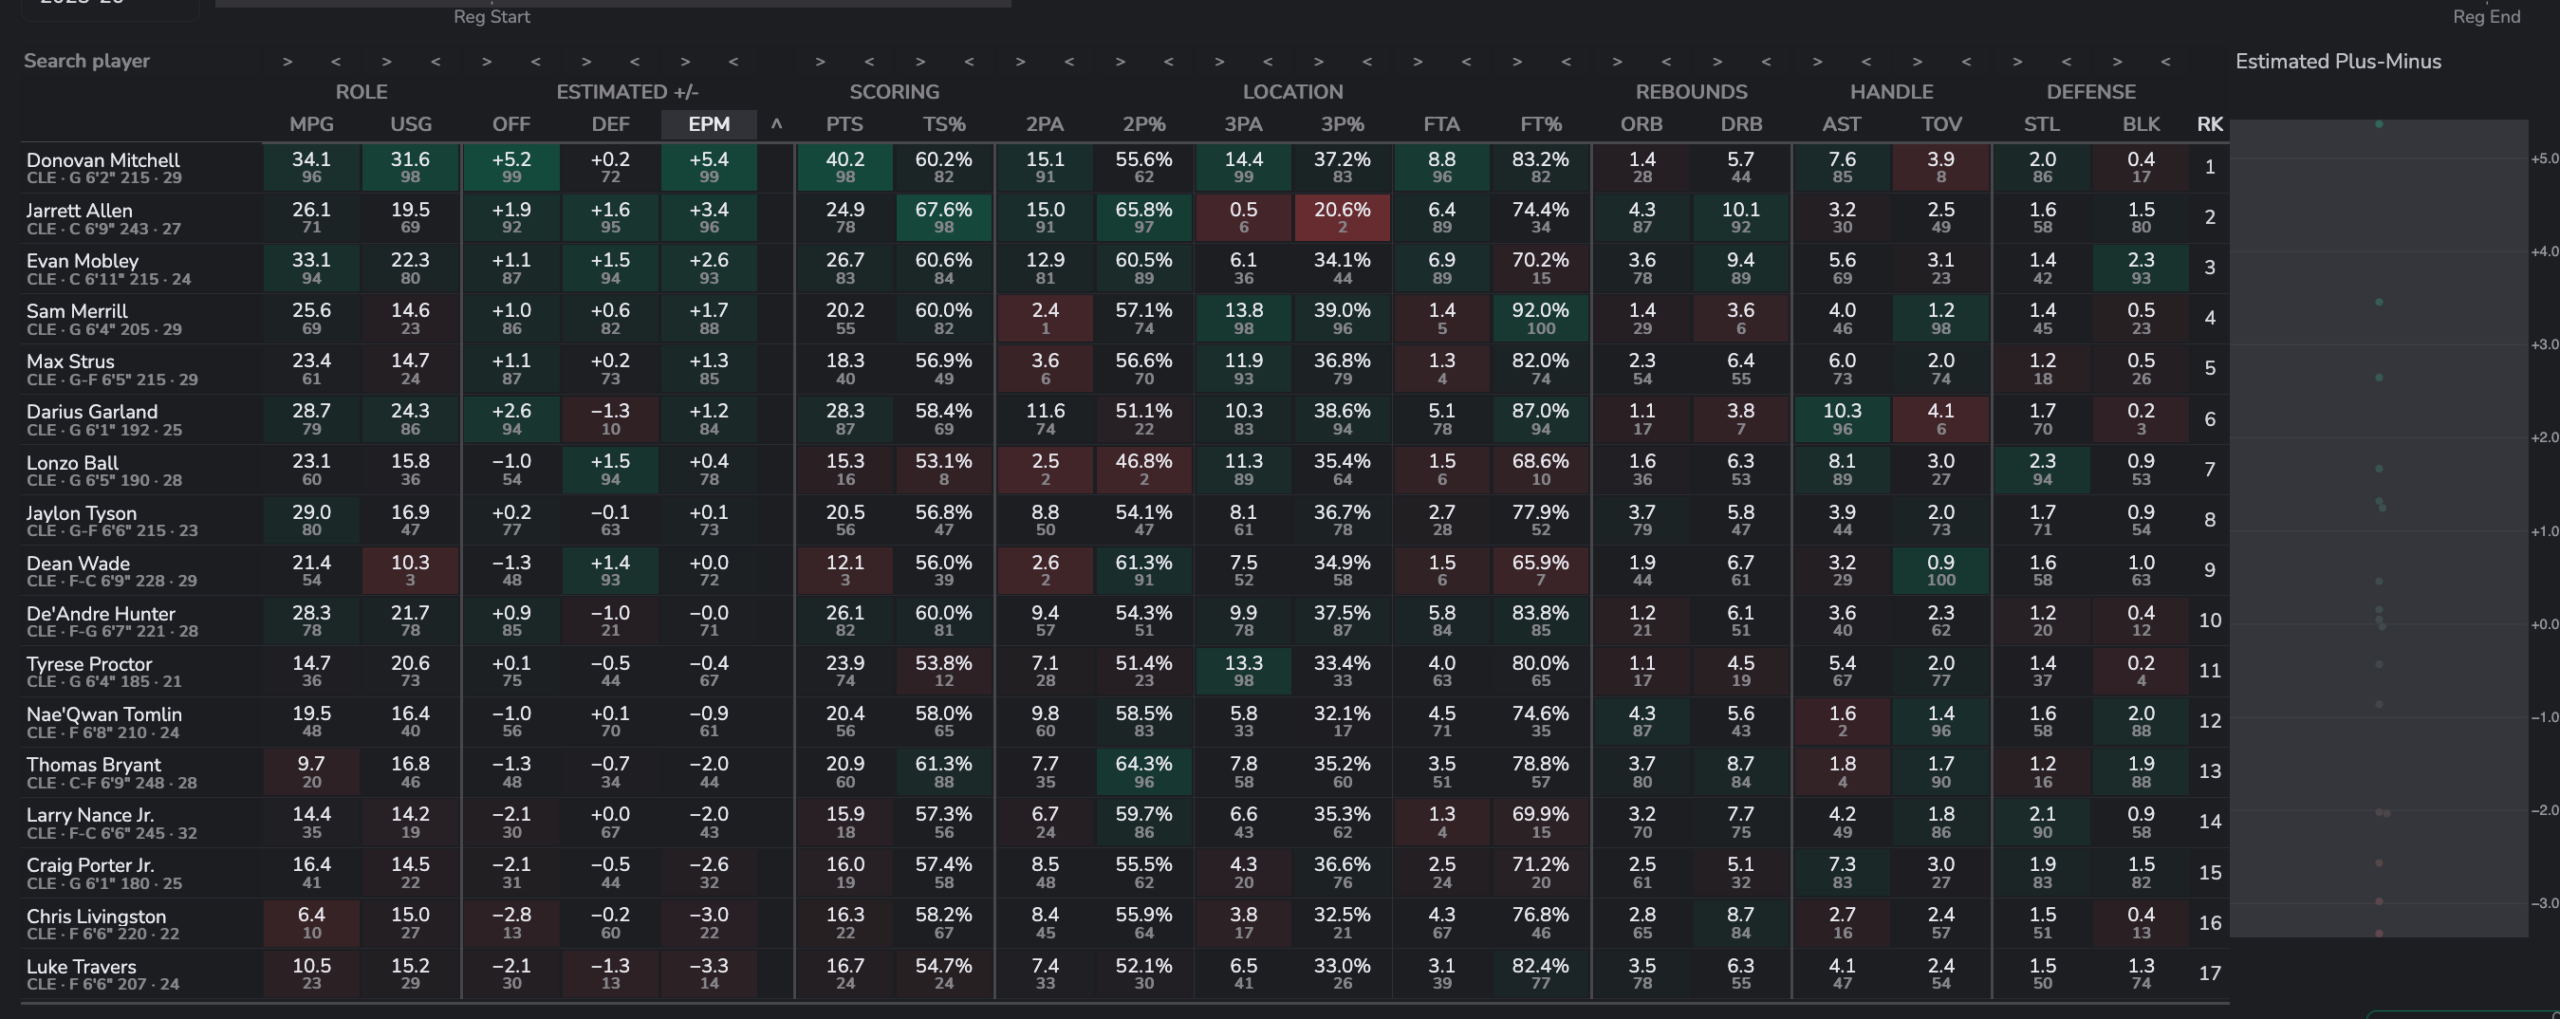The image size is (2560, 1019).
Task: Click the less-than filter above FT%
Action: coord(1566,62)
